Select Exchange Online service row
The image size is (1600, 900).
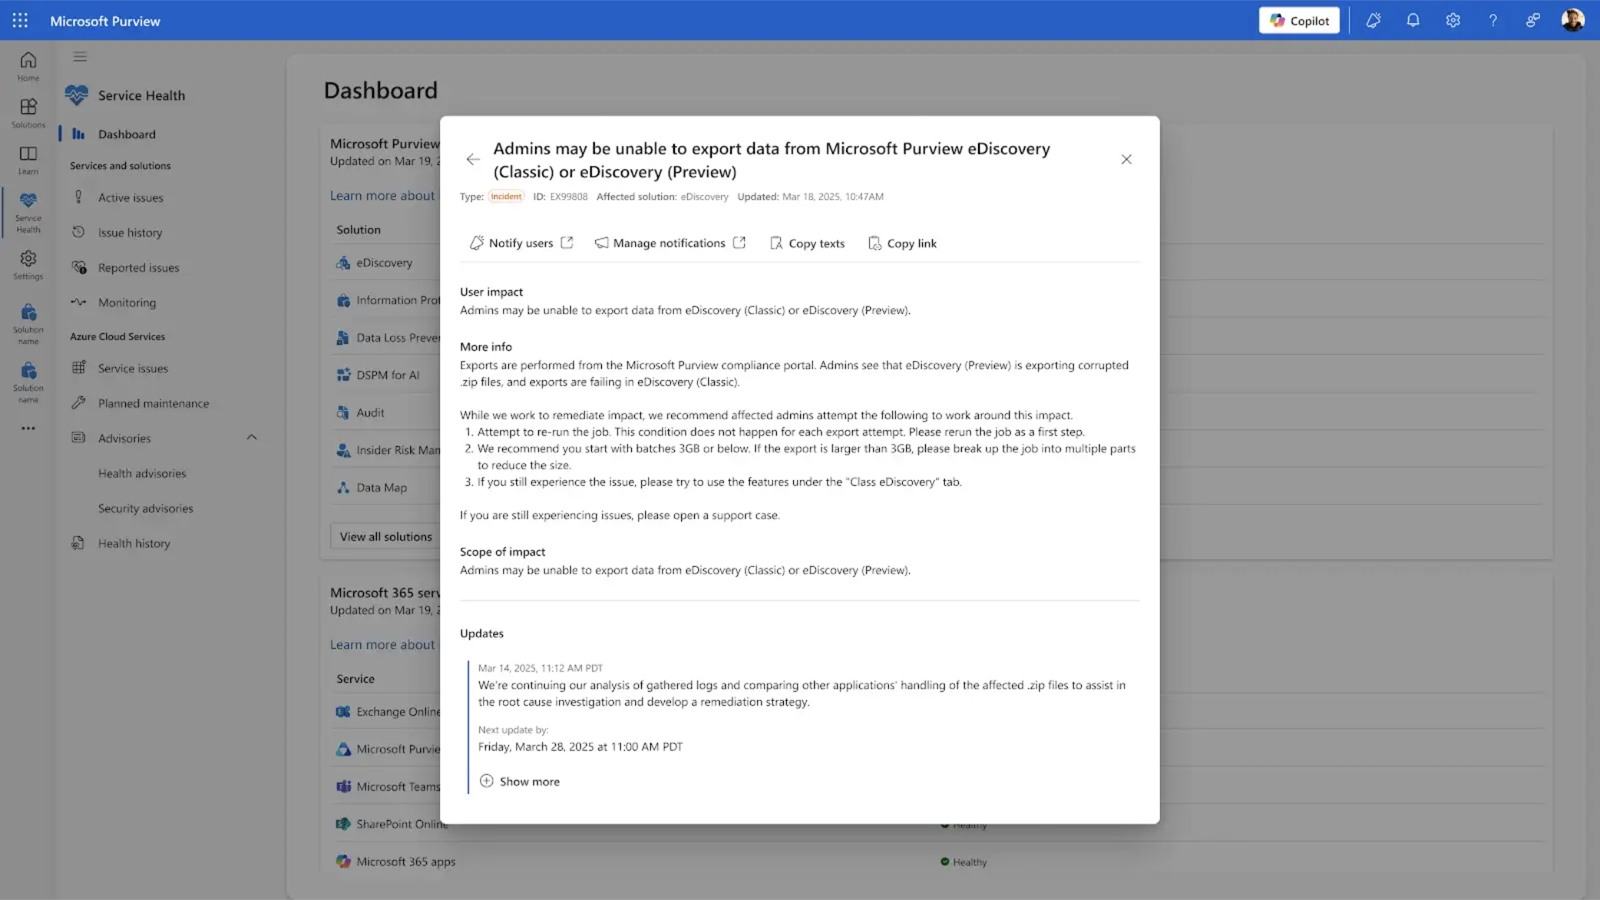[387, 712]
